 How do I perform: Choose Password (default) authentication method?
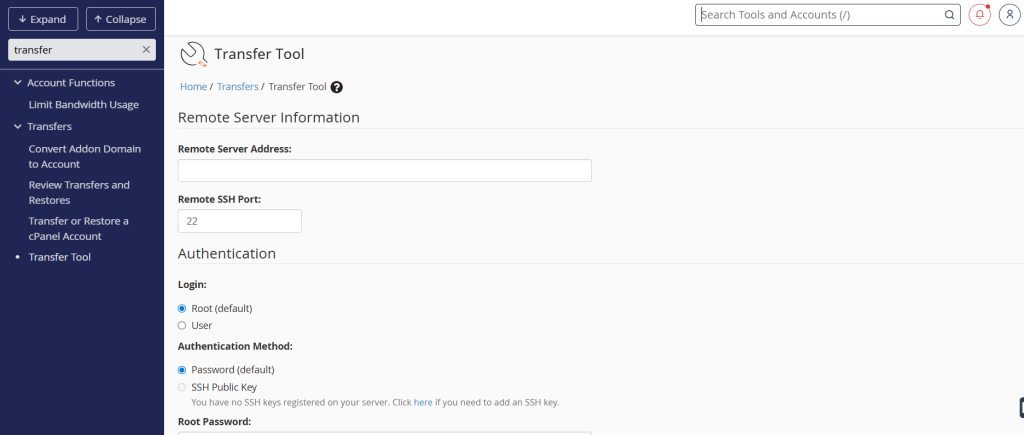(182, 370)
